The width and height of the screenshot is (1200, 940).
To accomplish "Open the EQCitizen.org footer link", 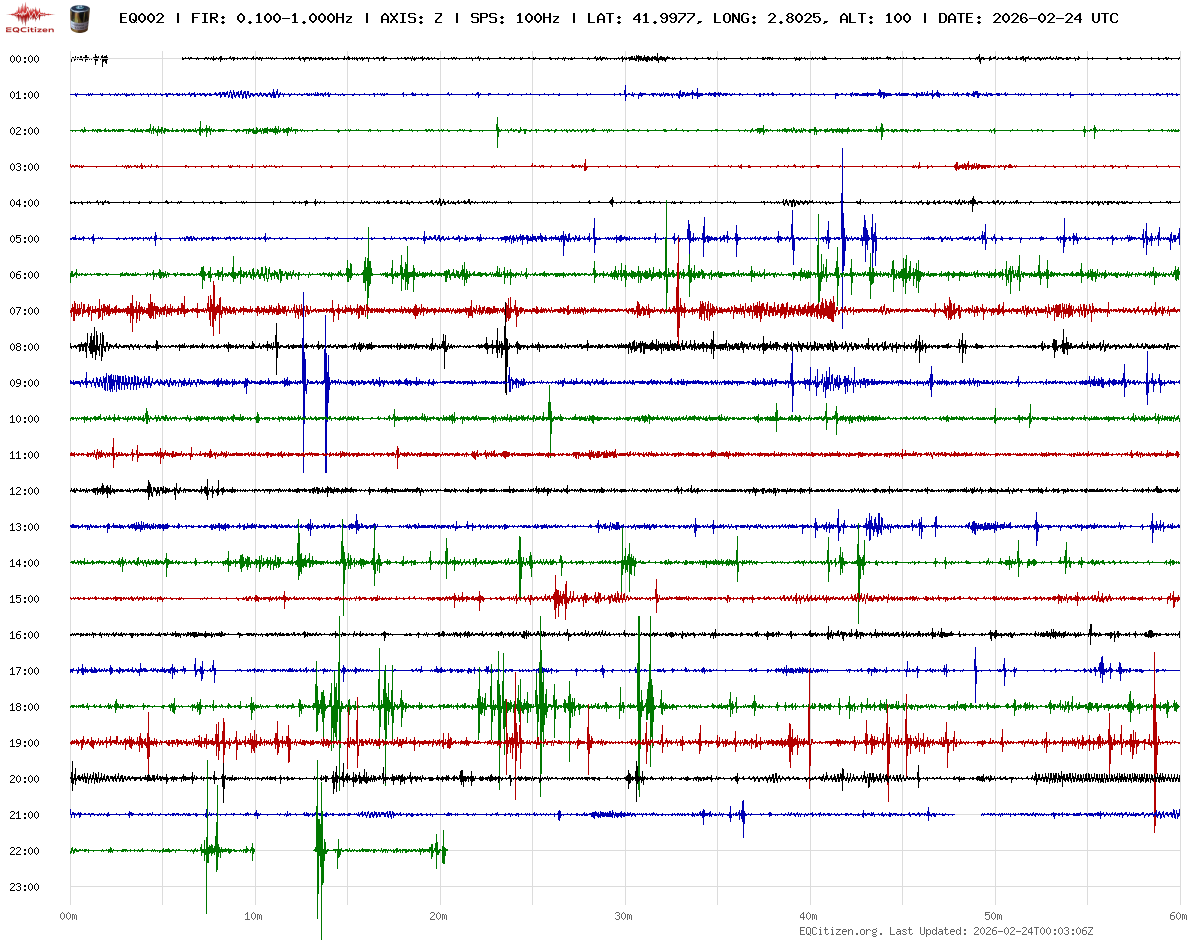I will [841, 930].
